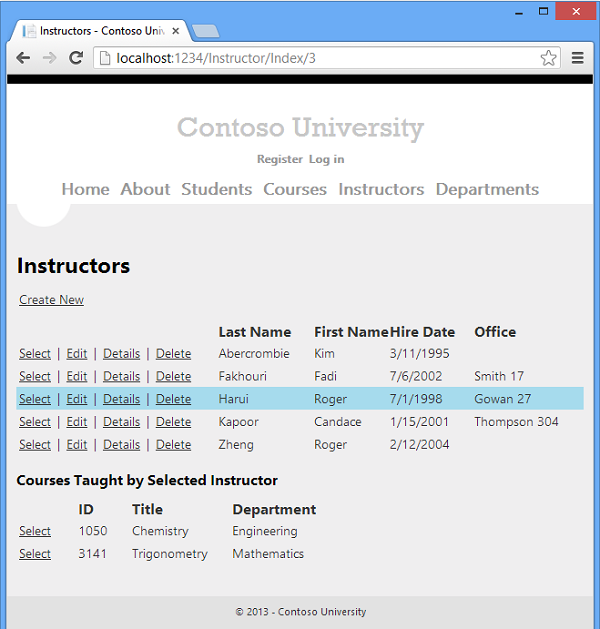Reload the page with refresh icon
The width and height of the screenshot is (600, 629).
tap(75, 58)
